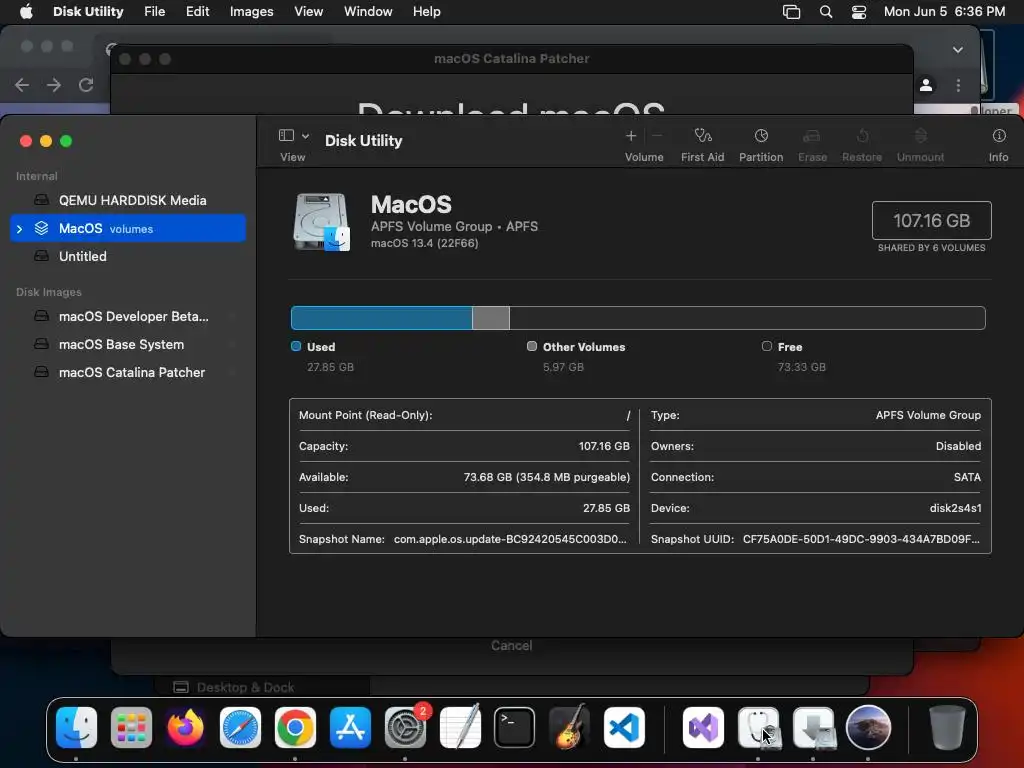
Task: Open Visual Studio Code from Dock
Action: click(624, 727)
